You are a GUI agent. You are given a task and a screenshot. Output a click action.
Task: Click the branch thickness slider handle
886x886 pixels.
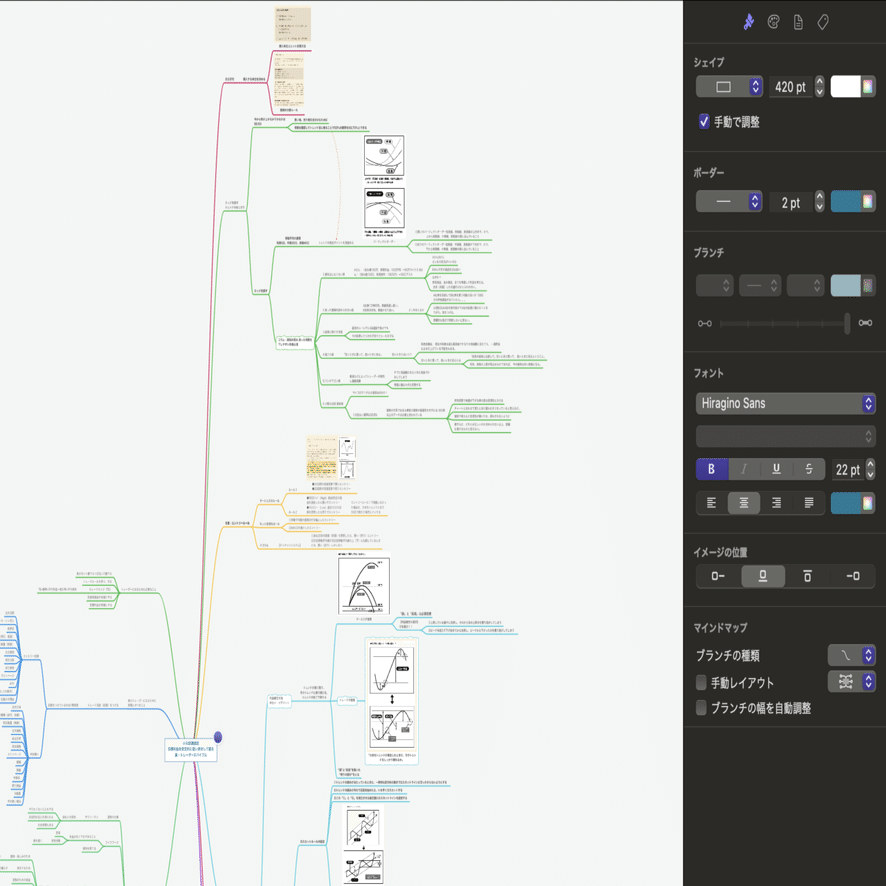(x=847, y=323)
